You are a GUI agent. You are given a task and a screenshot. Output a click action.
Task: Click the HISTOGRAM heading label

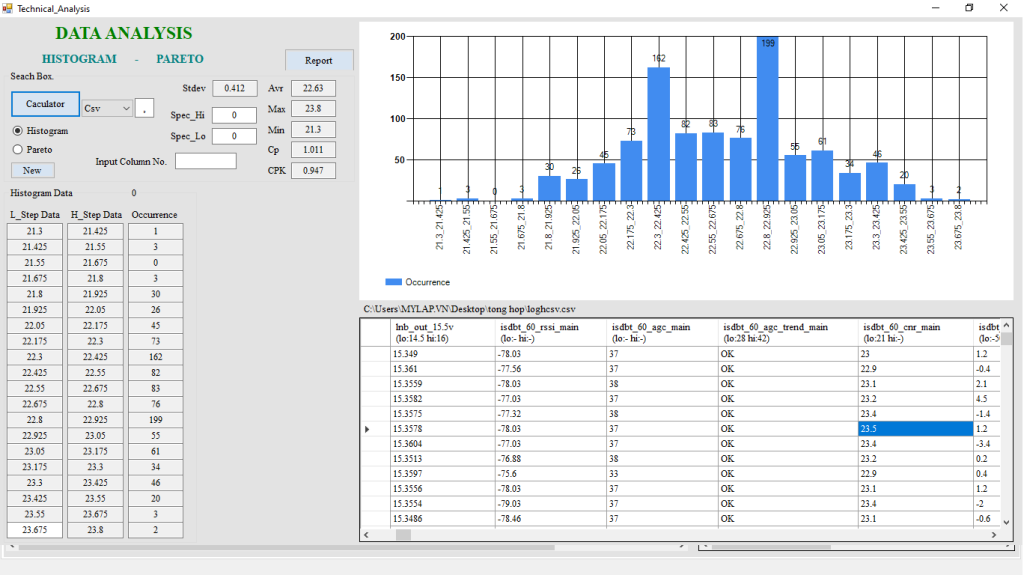tap(79, 59)
